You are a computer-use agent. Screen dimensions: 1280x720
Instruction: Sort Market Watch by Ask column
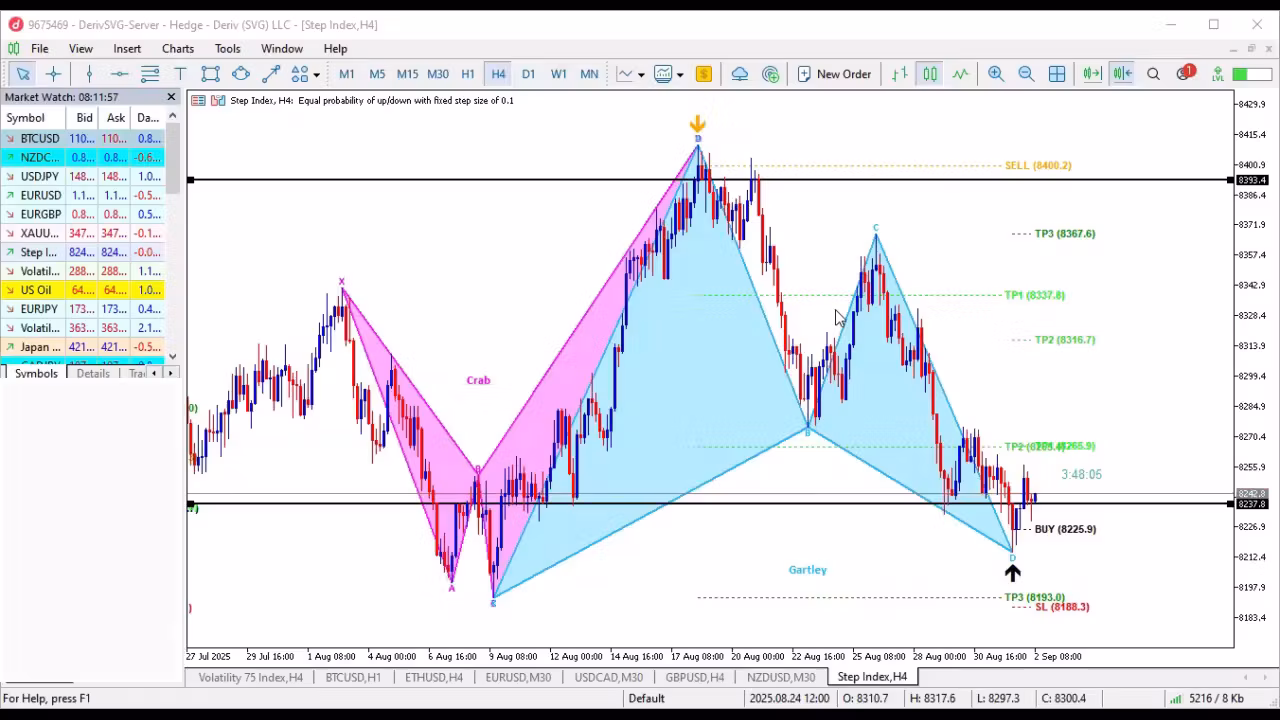coord(116,117)
